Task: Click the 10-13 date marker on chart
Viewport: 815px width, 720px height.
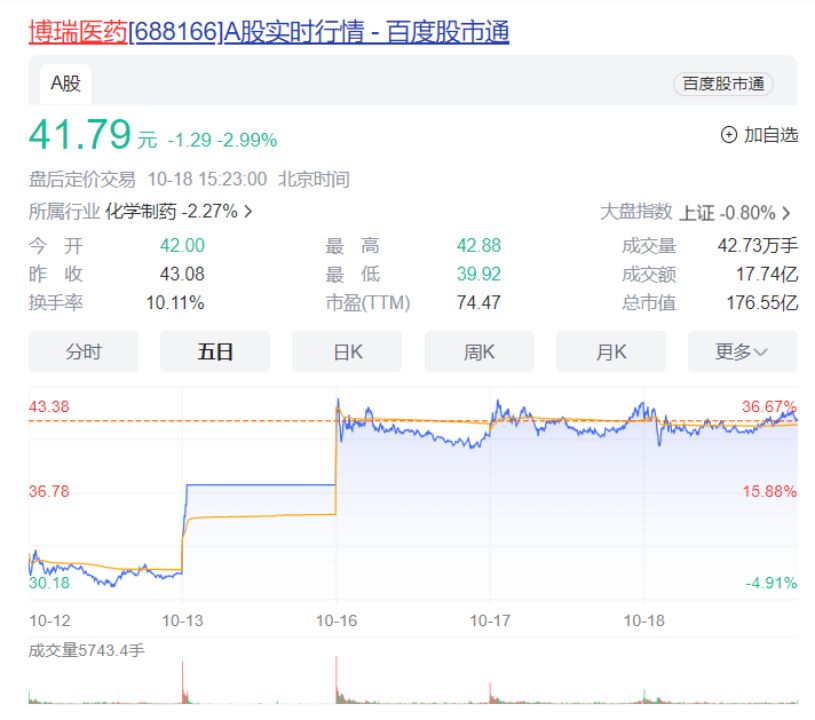Action: 182,620
